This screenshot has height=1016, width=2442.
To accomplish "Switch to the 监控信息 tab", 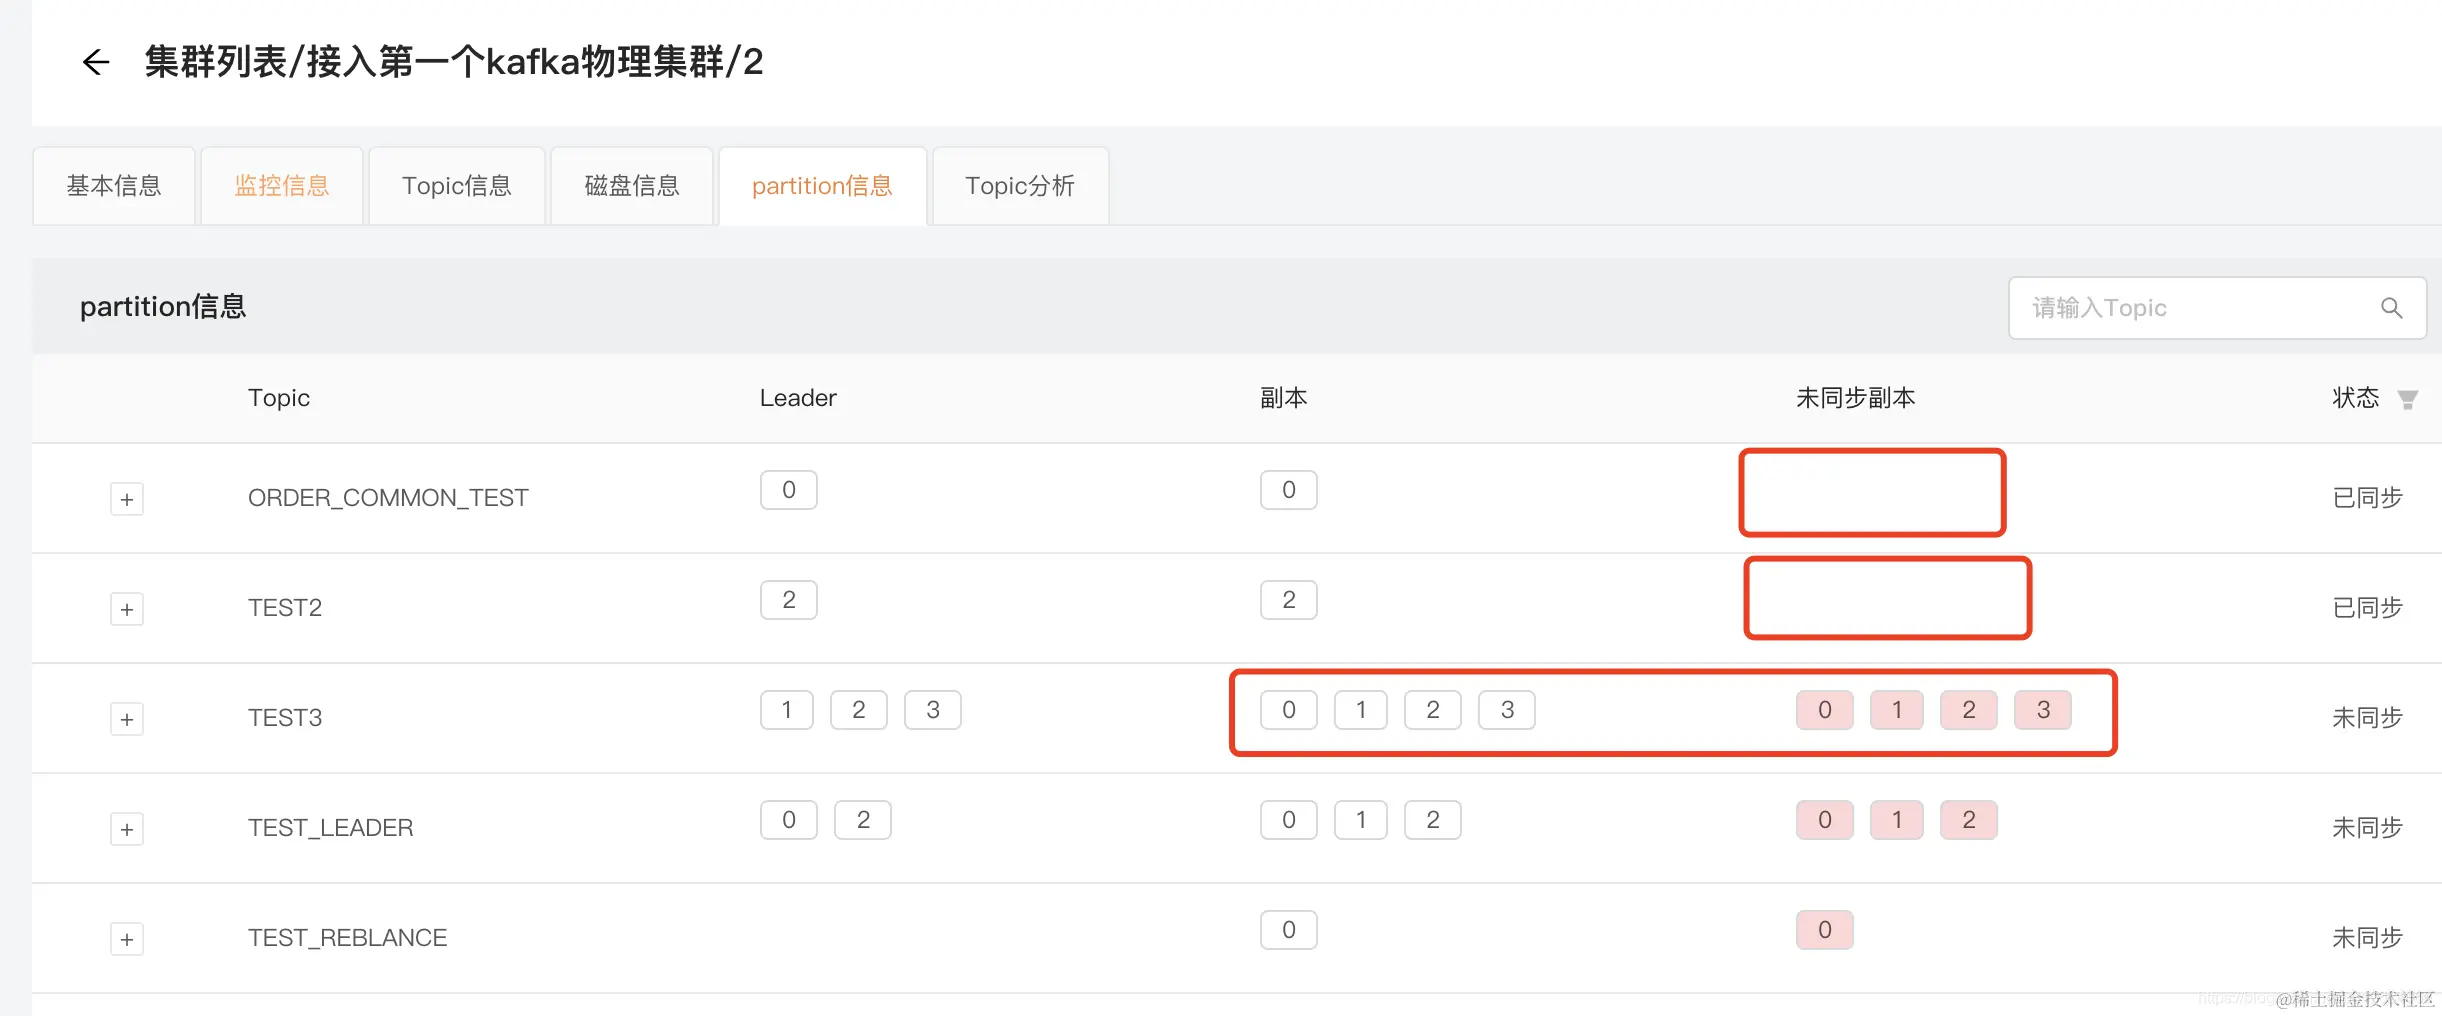I will pyautogui.click(x=282, y=186).
